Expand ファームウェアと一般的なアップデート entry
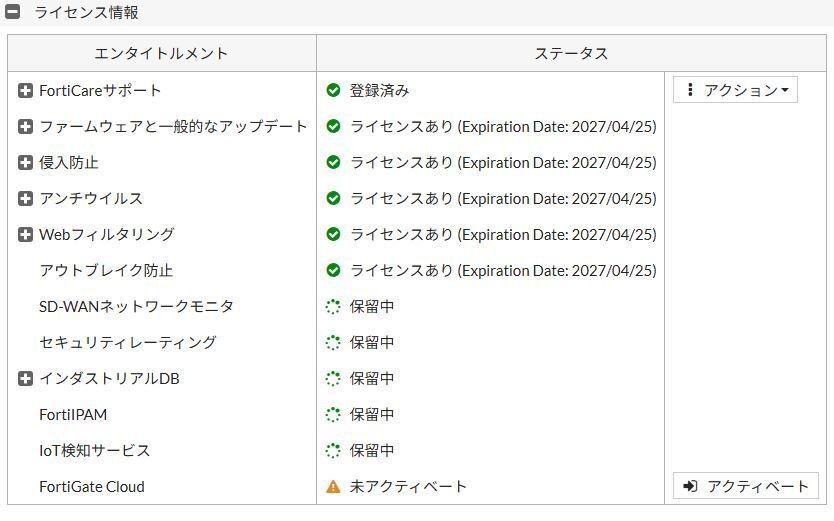This screenshot has height=521, width=834. [25, 127]
